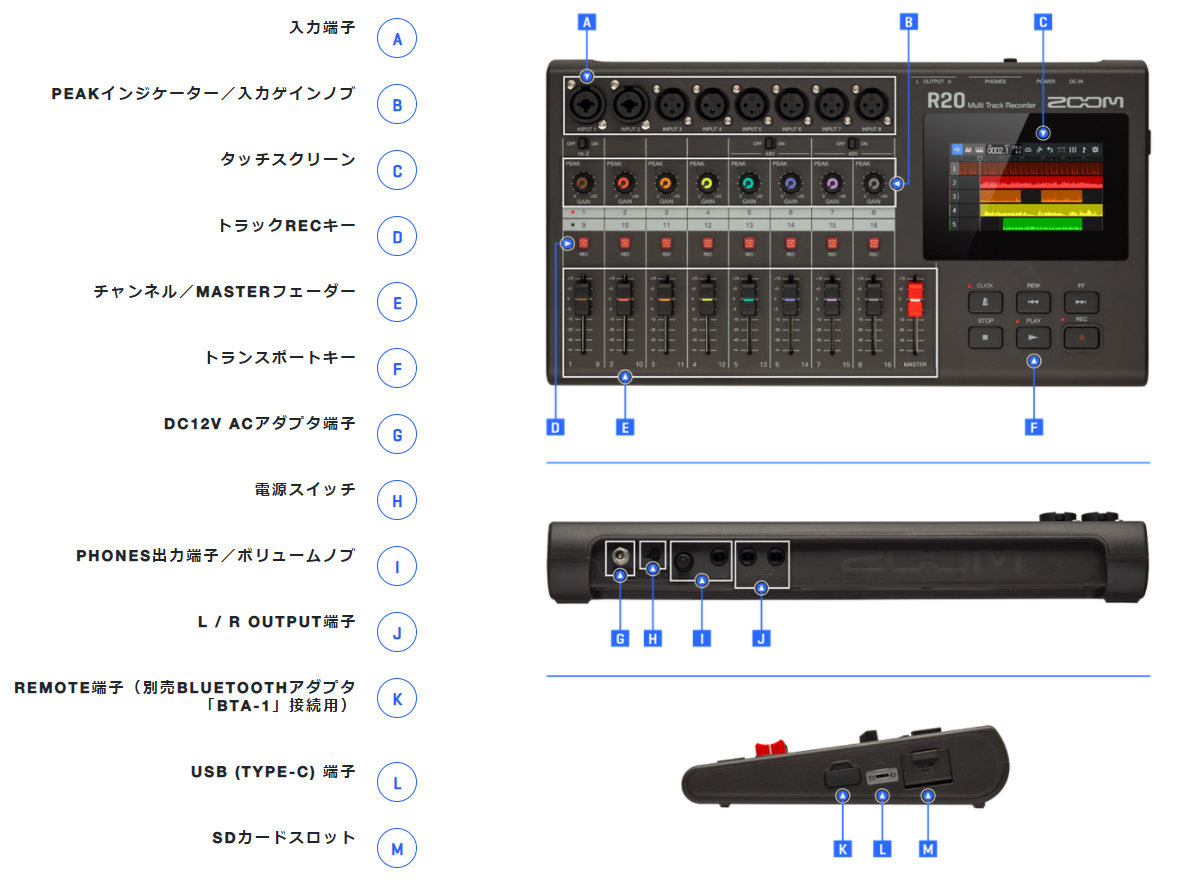
Task: Click the circled B legend icon
Action: (x=397, y=105)
